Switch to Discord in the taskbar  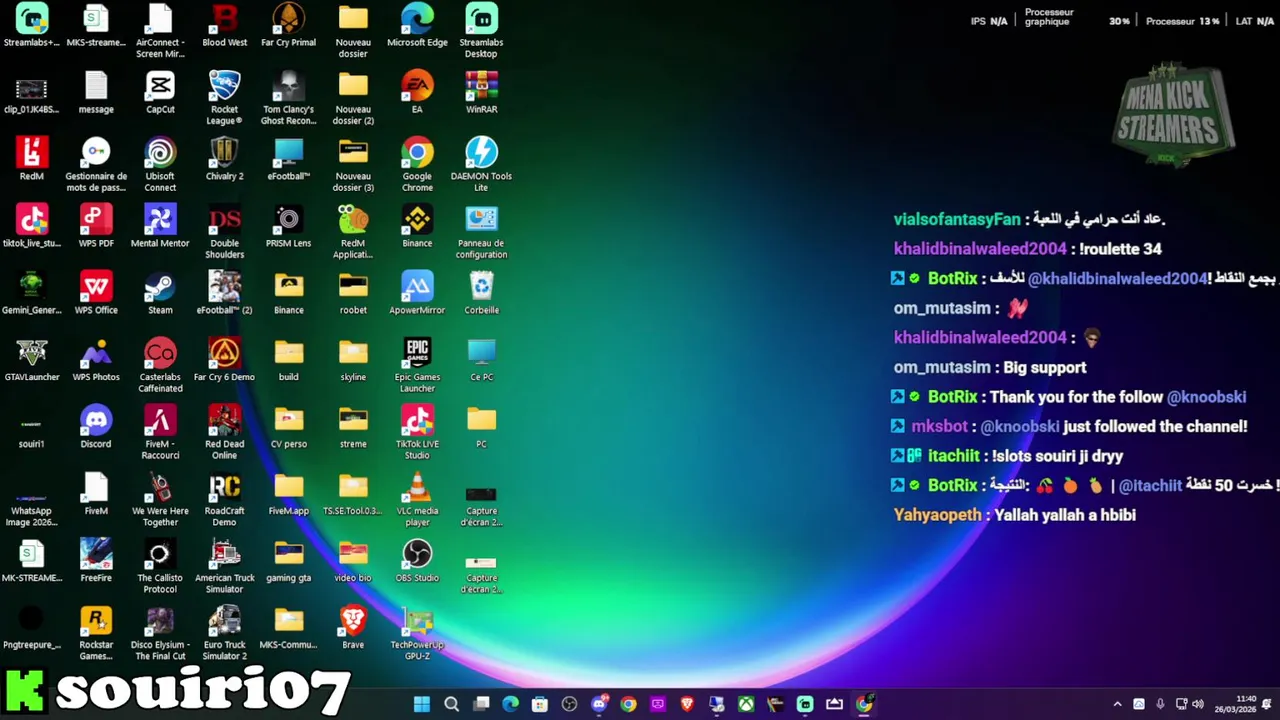(599, 704)
